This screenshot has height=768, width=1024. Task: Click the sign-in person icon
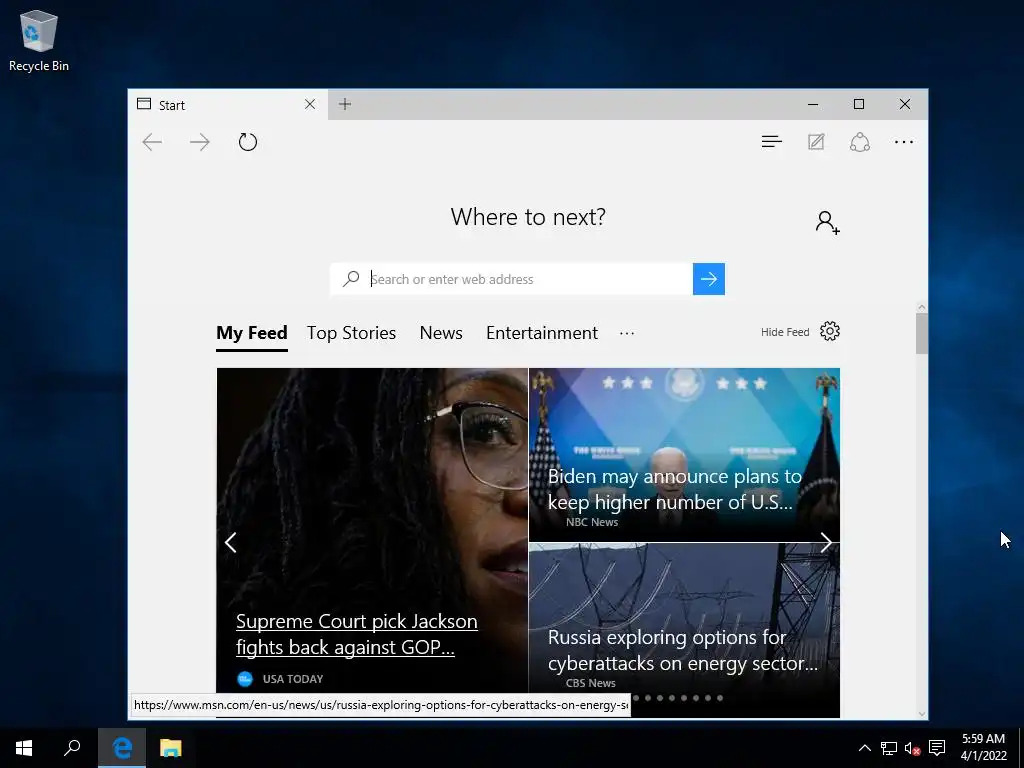coord(827,222)
